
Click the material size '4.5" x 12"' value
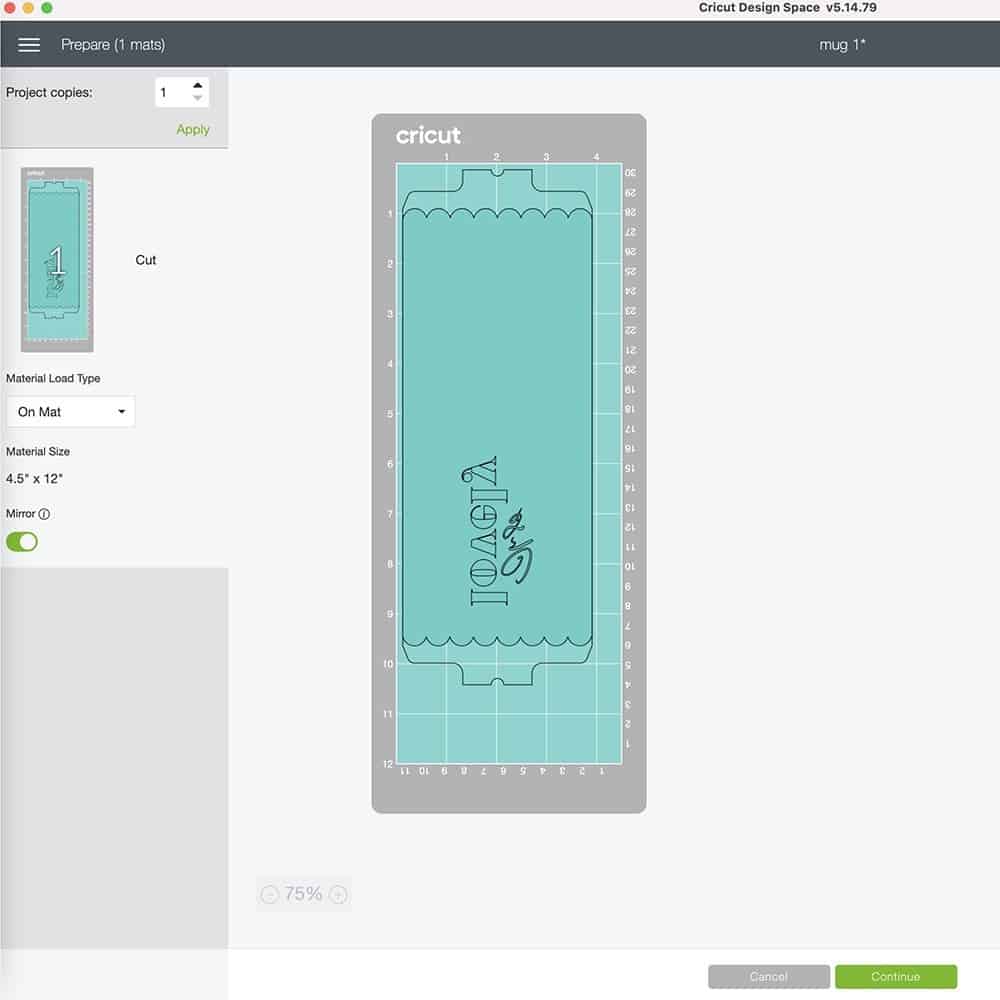[x=34, y=478]
